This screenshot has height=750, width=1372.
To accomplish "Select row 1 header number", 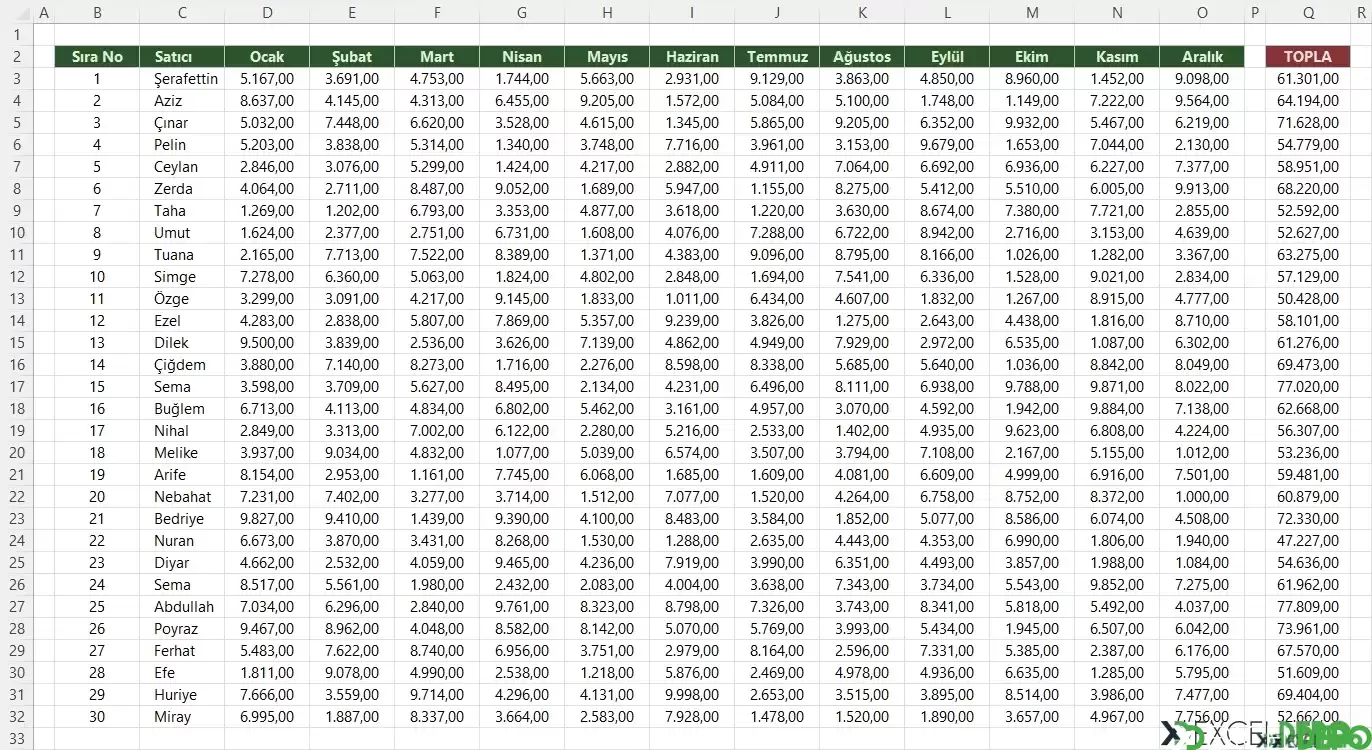I will pyautogui.click(x=16, y=35).
